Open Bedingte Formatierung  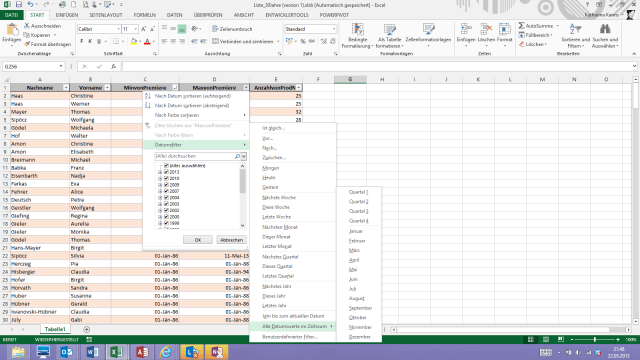[358, 36]
